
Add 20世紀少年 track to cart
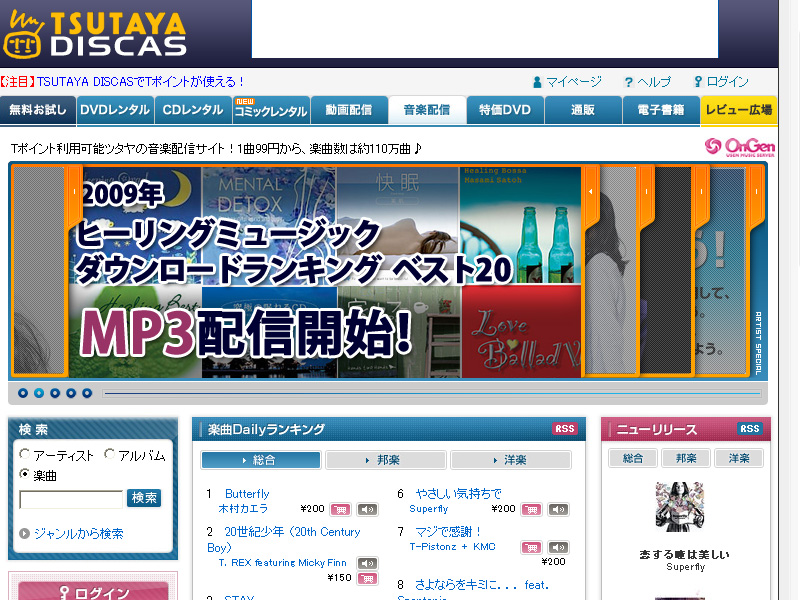click(x=367, y=579)
